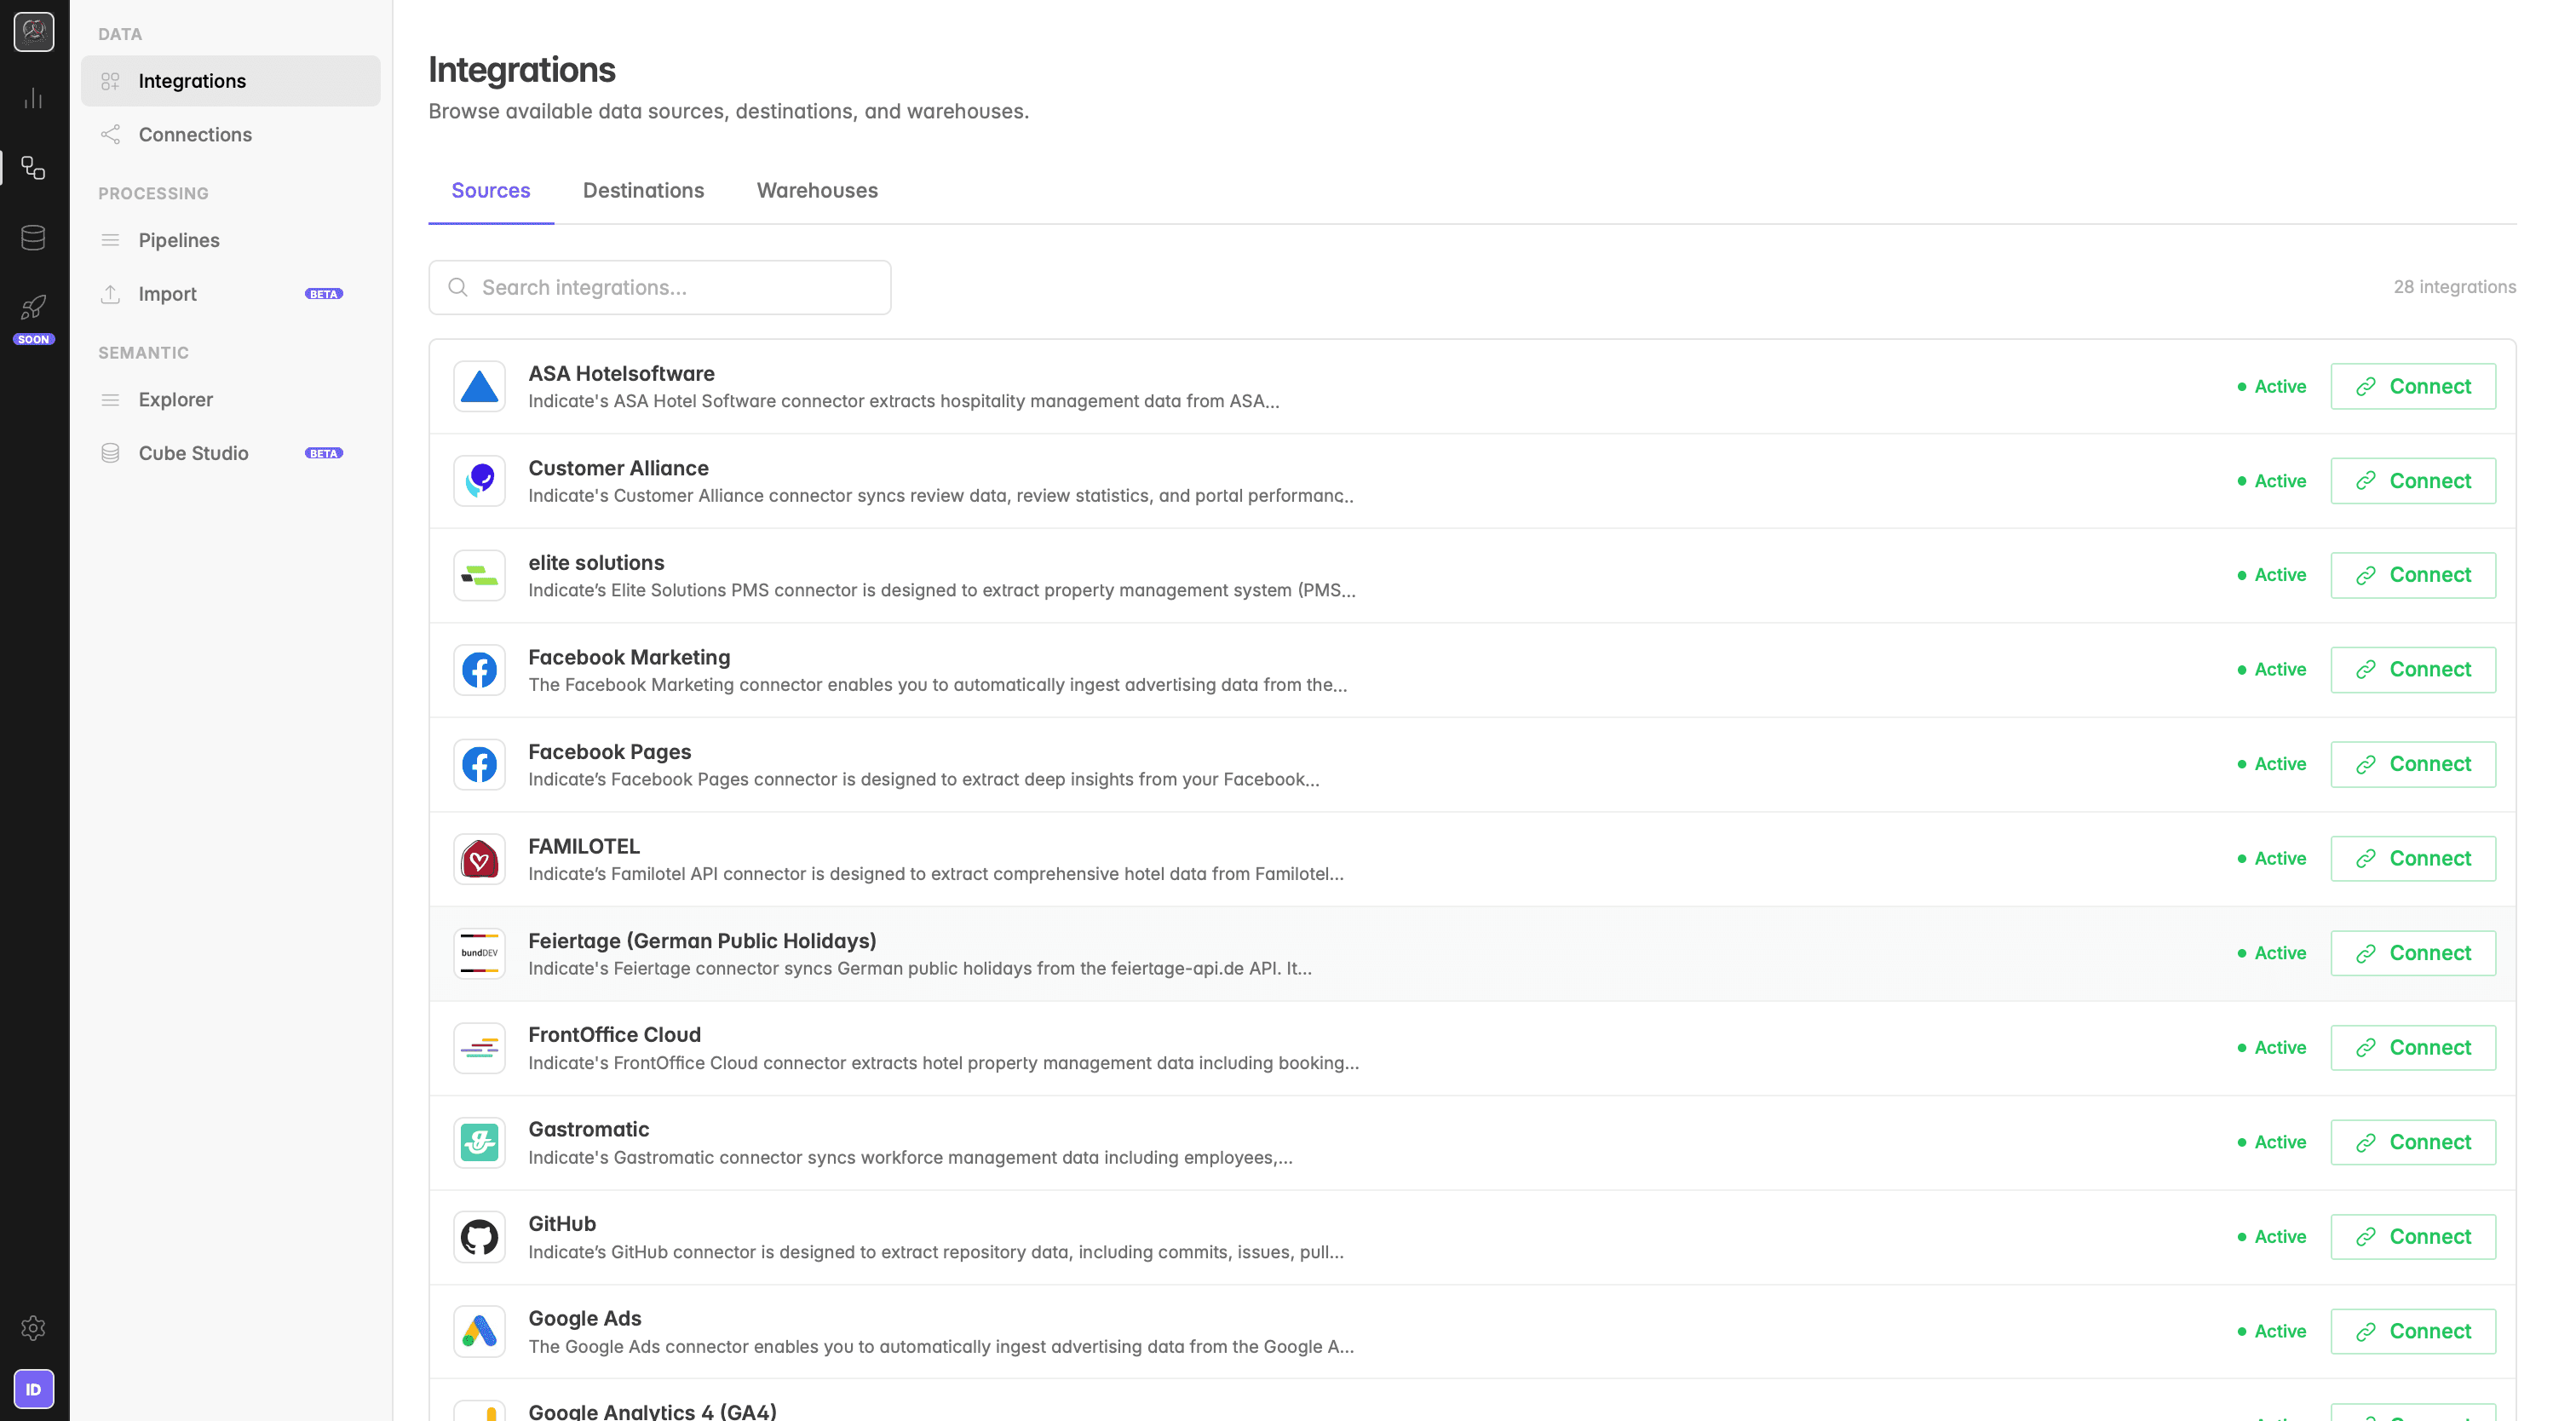The image size is (2576, 1421).
Task: Open settings gear in the rail
Action: pyautogui.click(x=34, y=1328)
